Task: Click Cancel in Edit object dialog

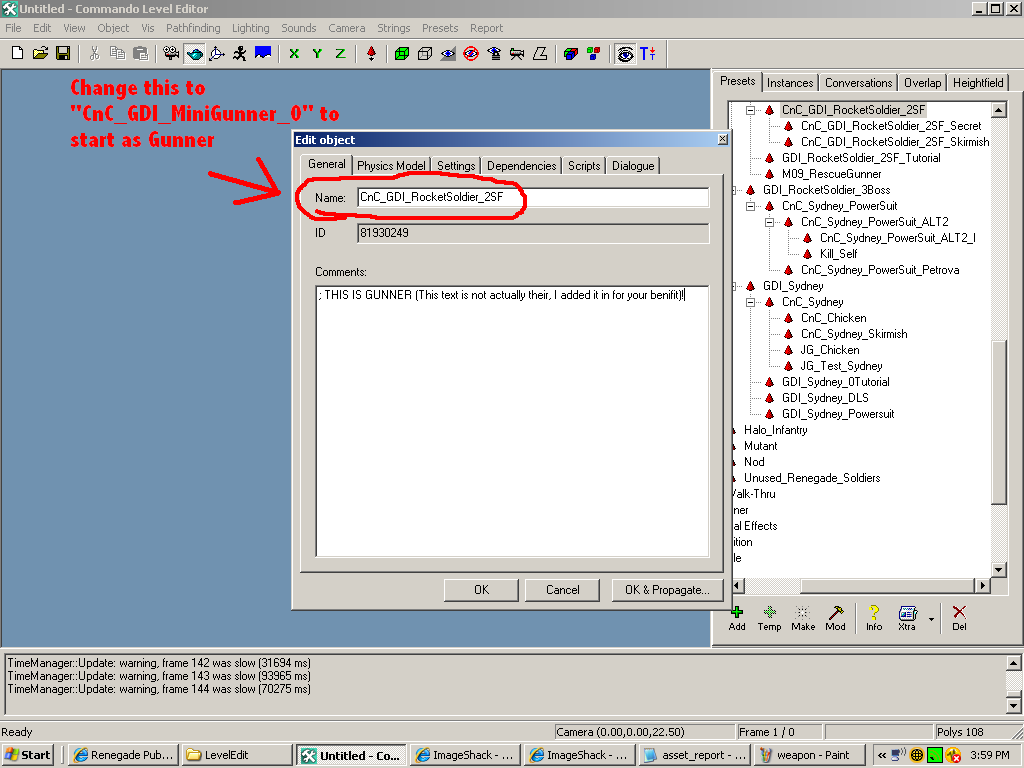Action: pyautogui.click(x=562, y=590)
